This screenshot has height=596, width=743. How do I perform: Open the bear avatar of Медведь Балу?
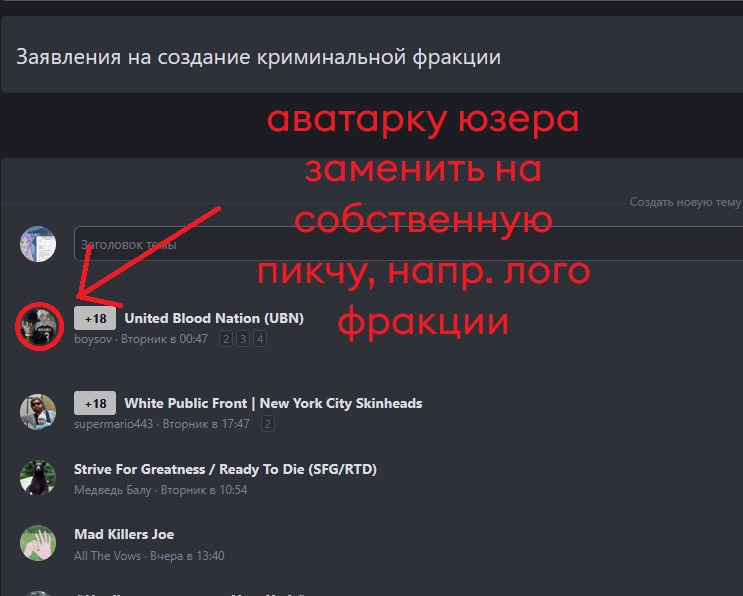pyautogui.click(x=38, y=478)
